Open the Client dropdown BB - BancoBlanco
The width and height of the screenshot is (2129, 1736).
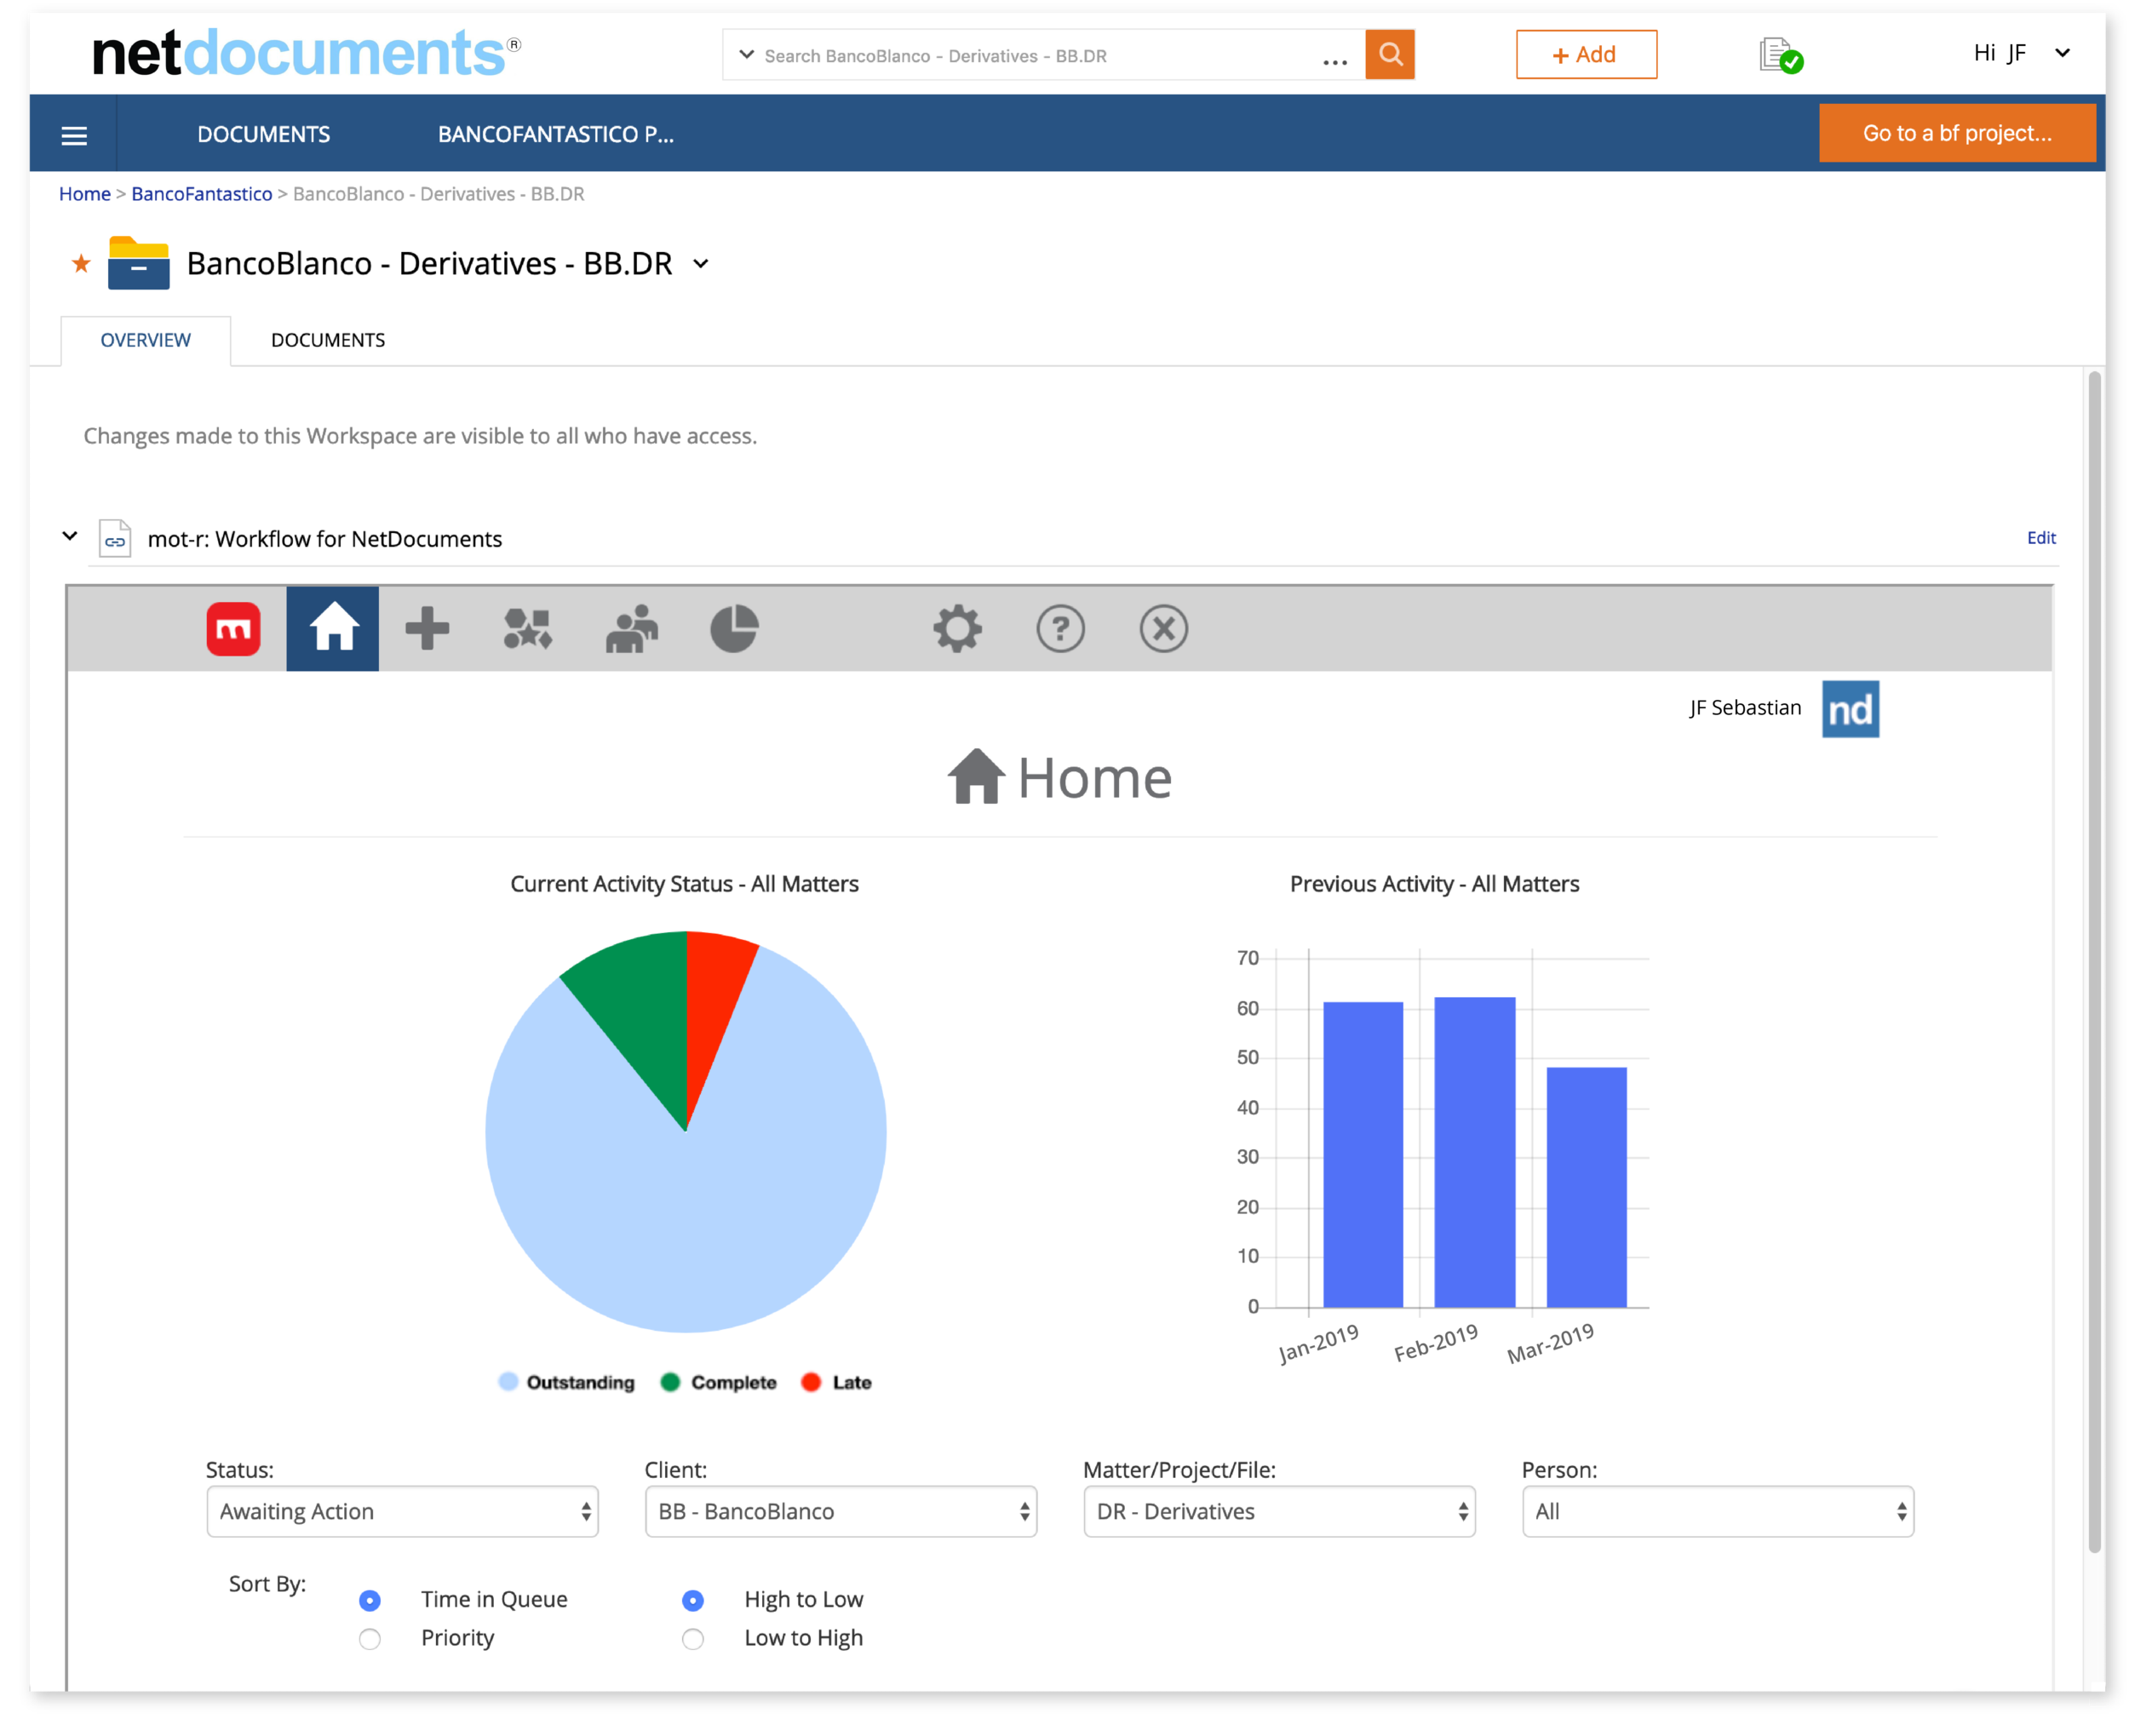point(840,1511)
